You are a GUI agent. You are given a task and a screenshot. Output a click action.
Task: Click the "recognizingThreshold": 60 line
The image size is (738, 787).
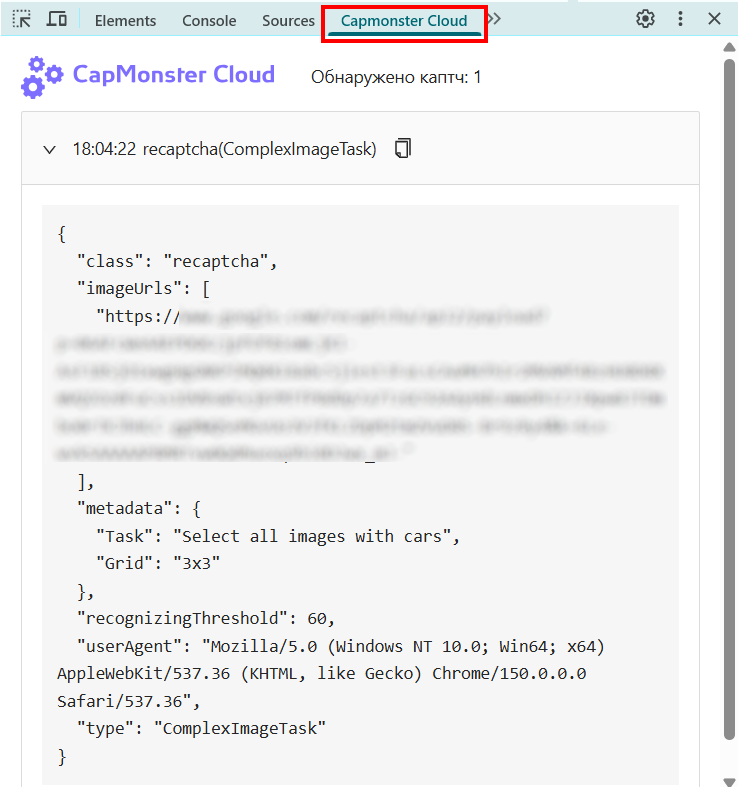pyautogui.click(x=206, y=619)
